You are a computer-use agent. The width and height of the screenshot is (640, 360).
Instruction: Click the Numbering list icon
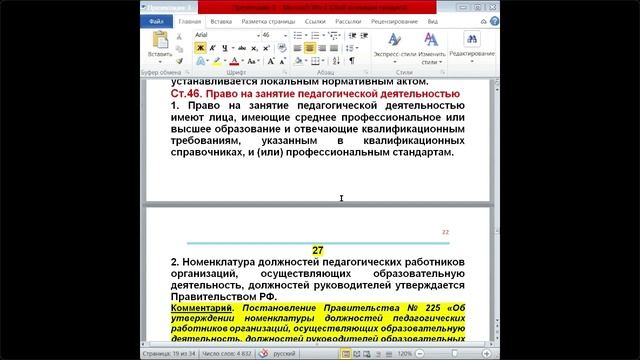pos(315,36)
